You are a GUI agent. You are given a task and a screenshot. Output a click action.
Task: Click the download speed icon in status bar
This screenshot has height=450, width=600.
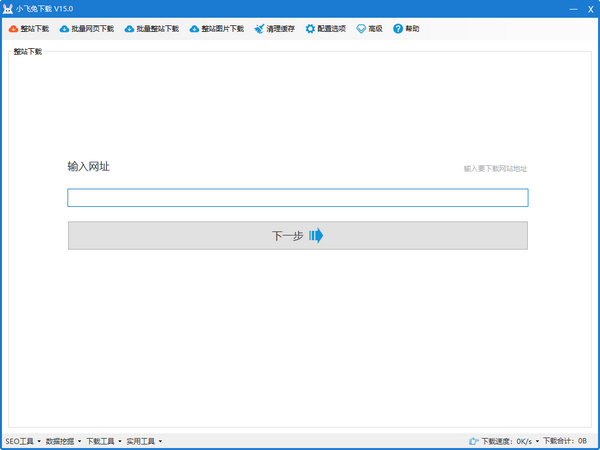point(473,441)
